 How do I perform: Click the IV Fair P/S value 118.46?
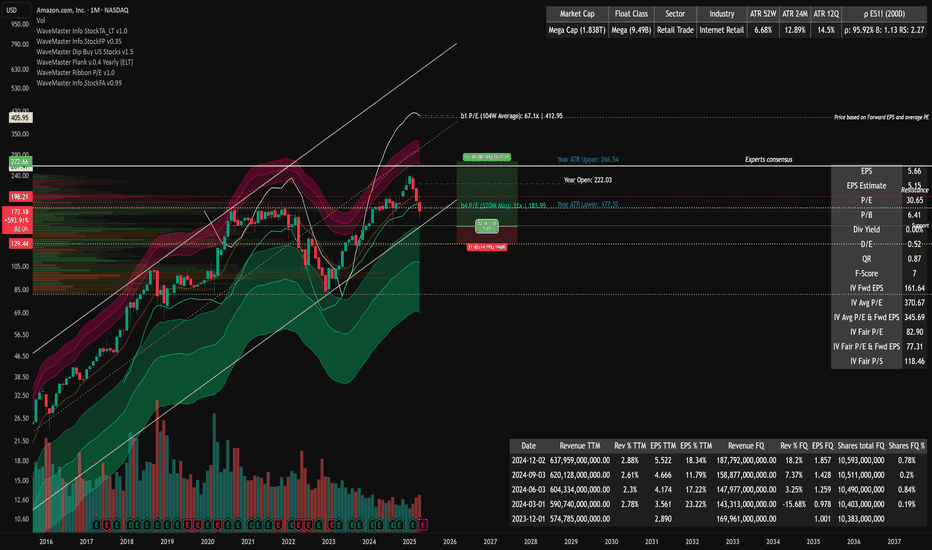(915, 361)
